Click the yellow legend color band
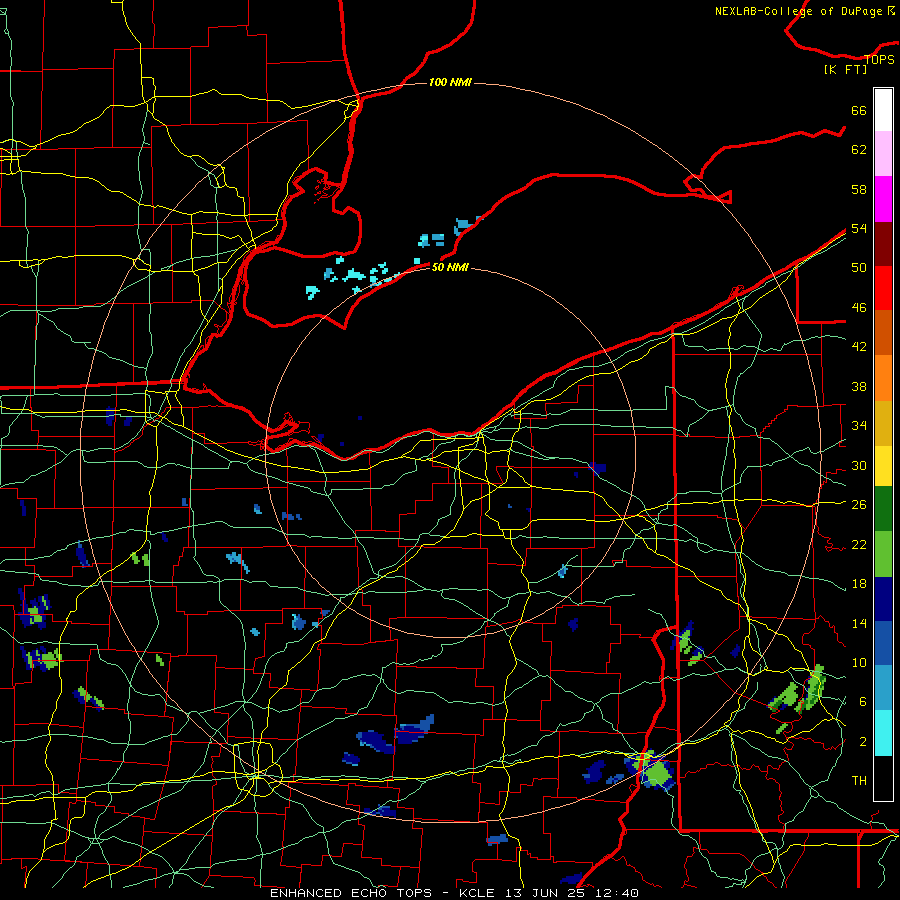900x900 pixels. click(883, 466)
